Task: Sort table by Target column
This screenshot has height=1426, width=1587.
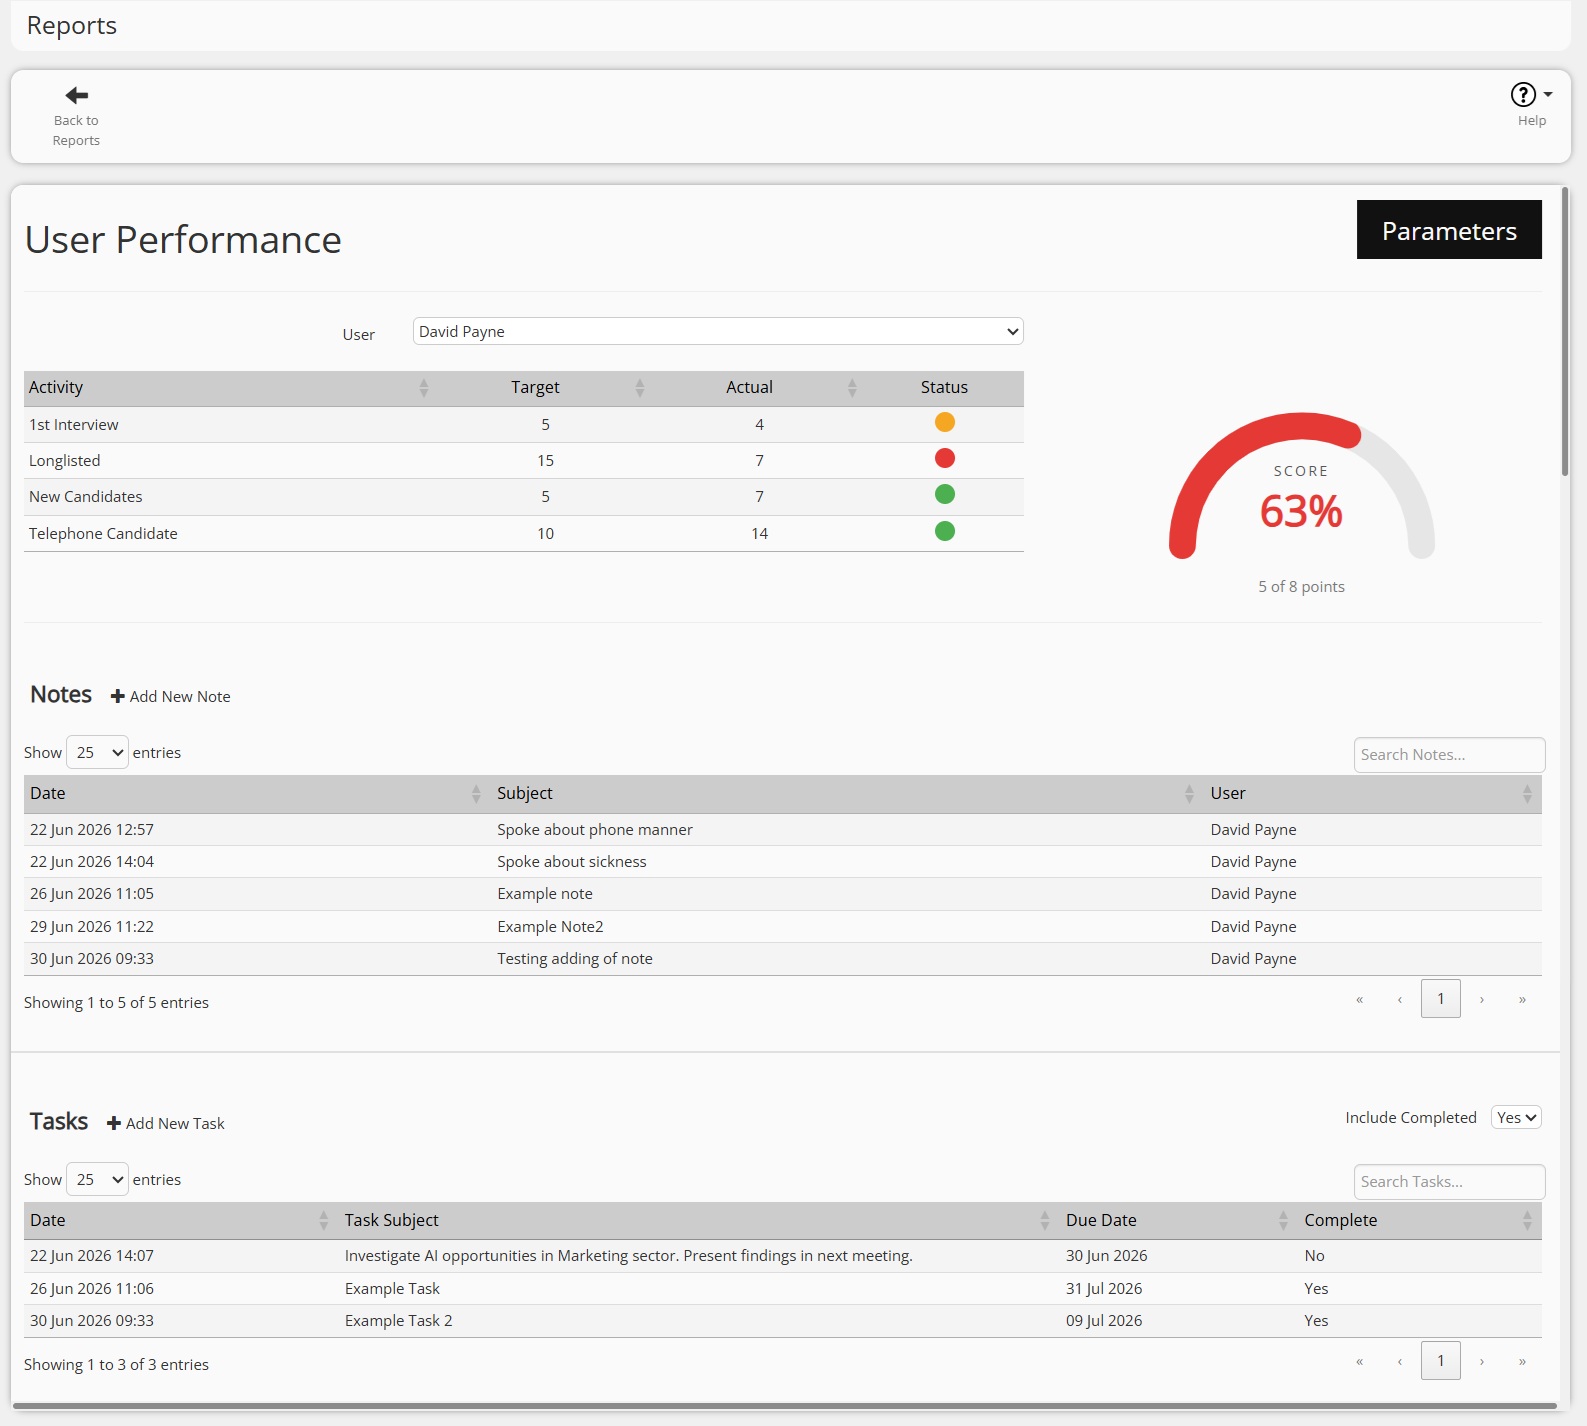Action: click(x=543, y=388)
